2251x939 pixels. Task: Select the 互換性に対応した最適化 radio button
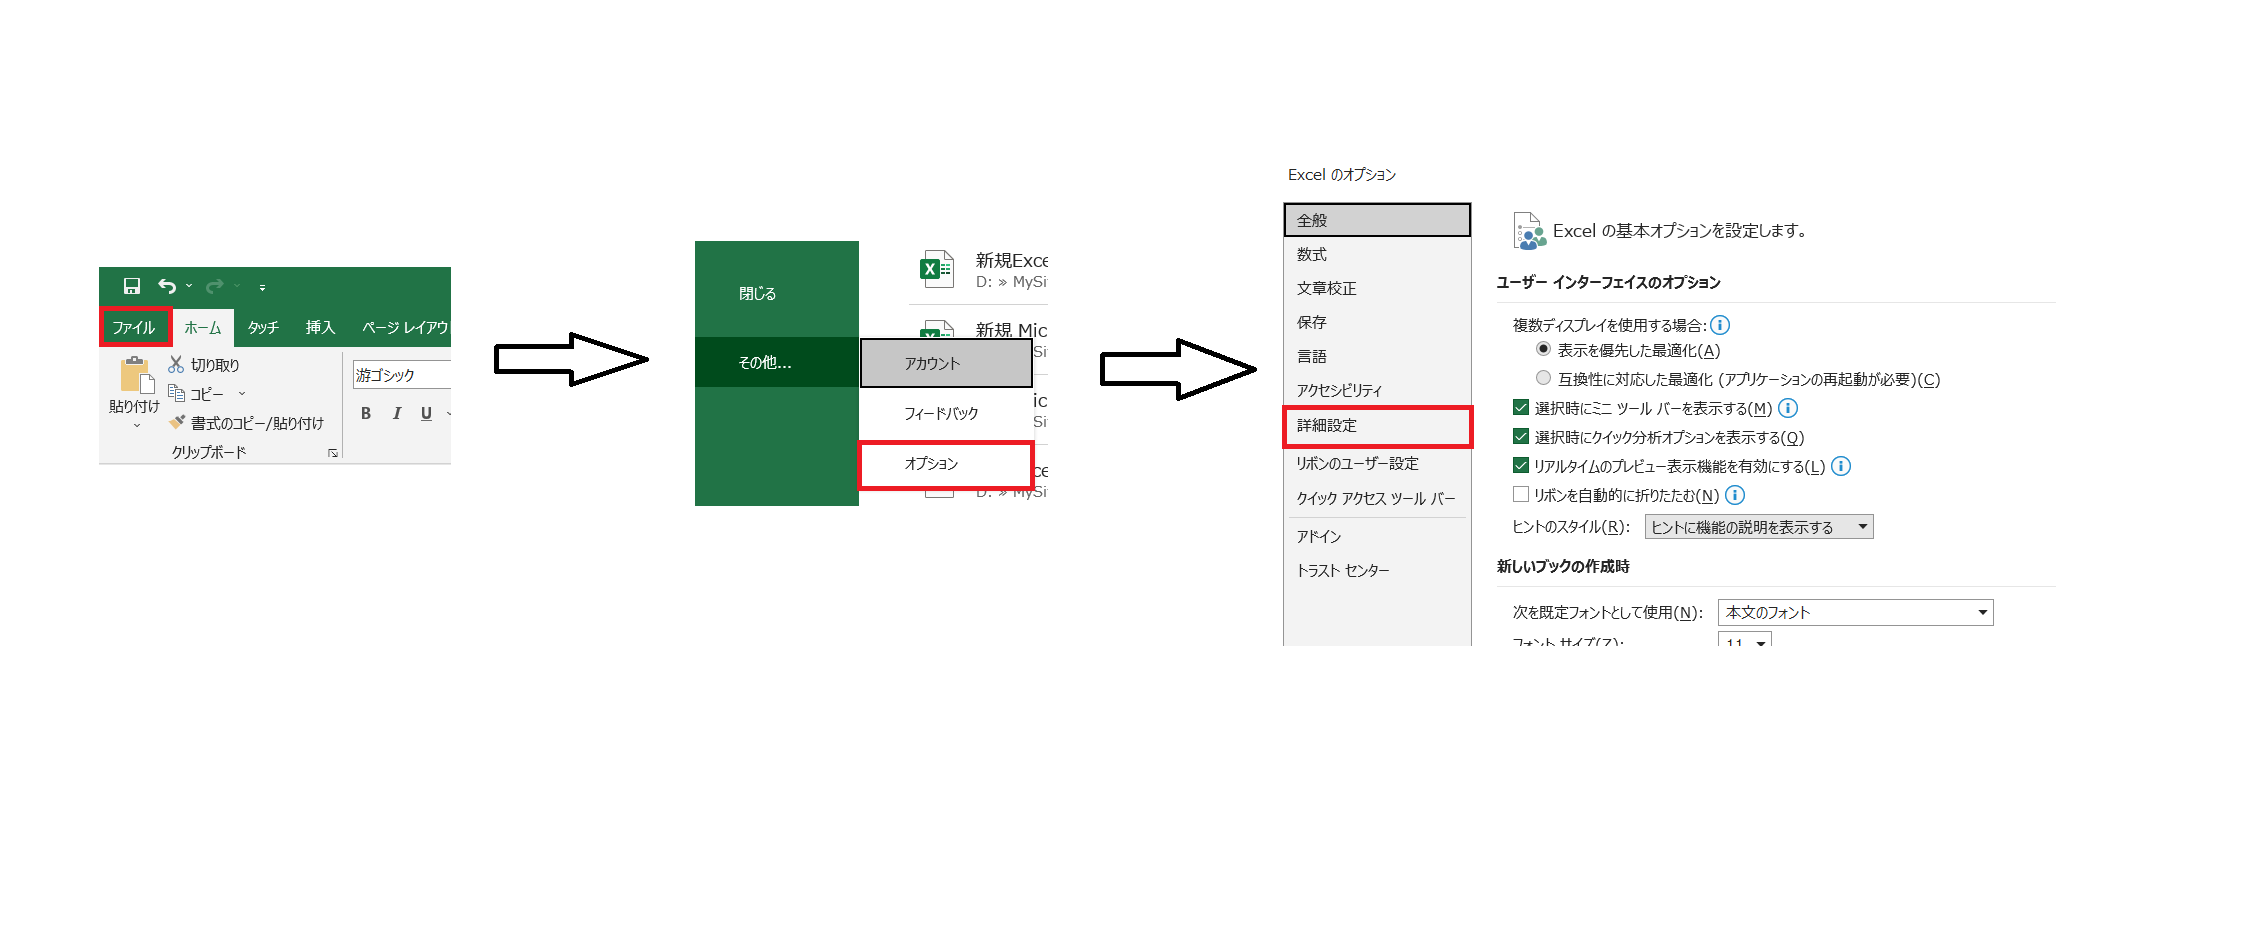(1541, 378)
